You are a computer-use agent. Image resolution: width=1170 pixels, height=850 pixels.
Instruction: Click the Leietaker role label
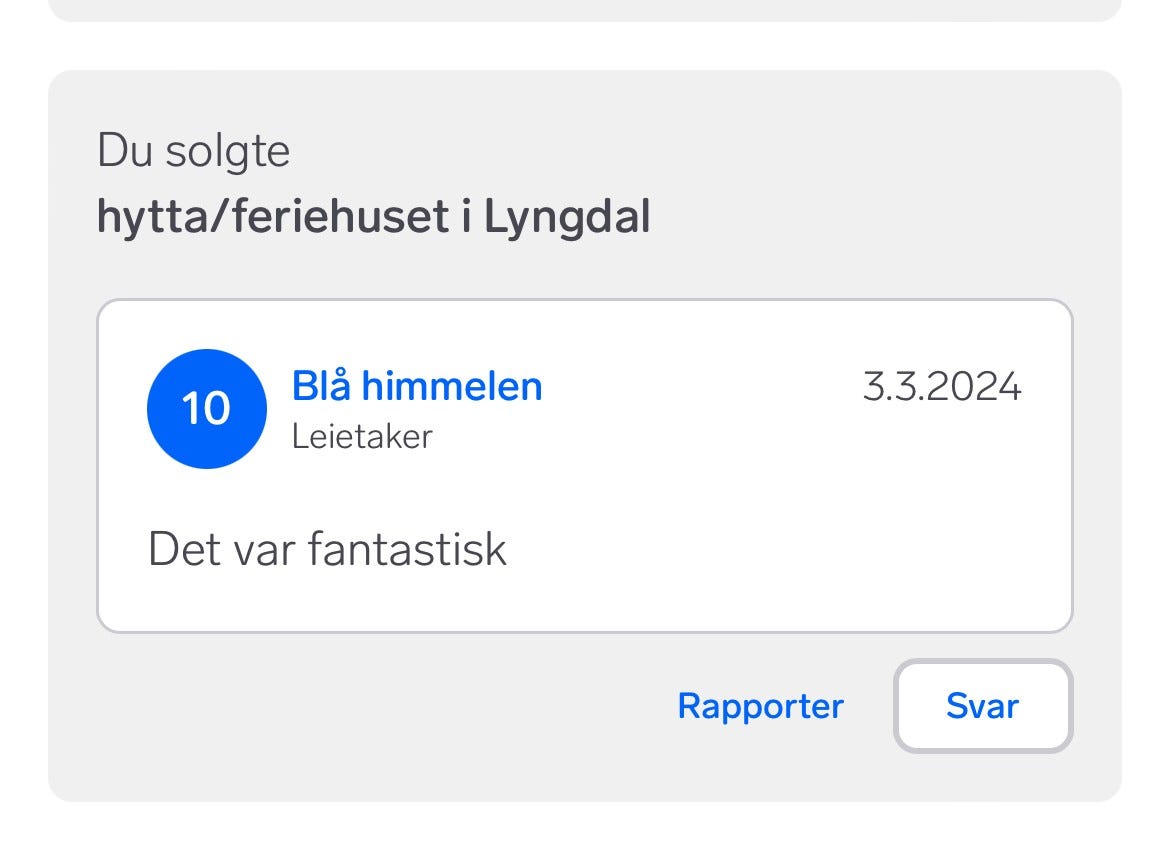coord(361,437)
